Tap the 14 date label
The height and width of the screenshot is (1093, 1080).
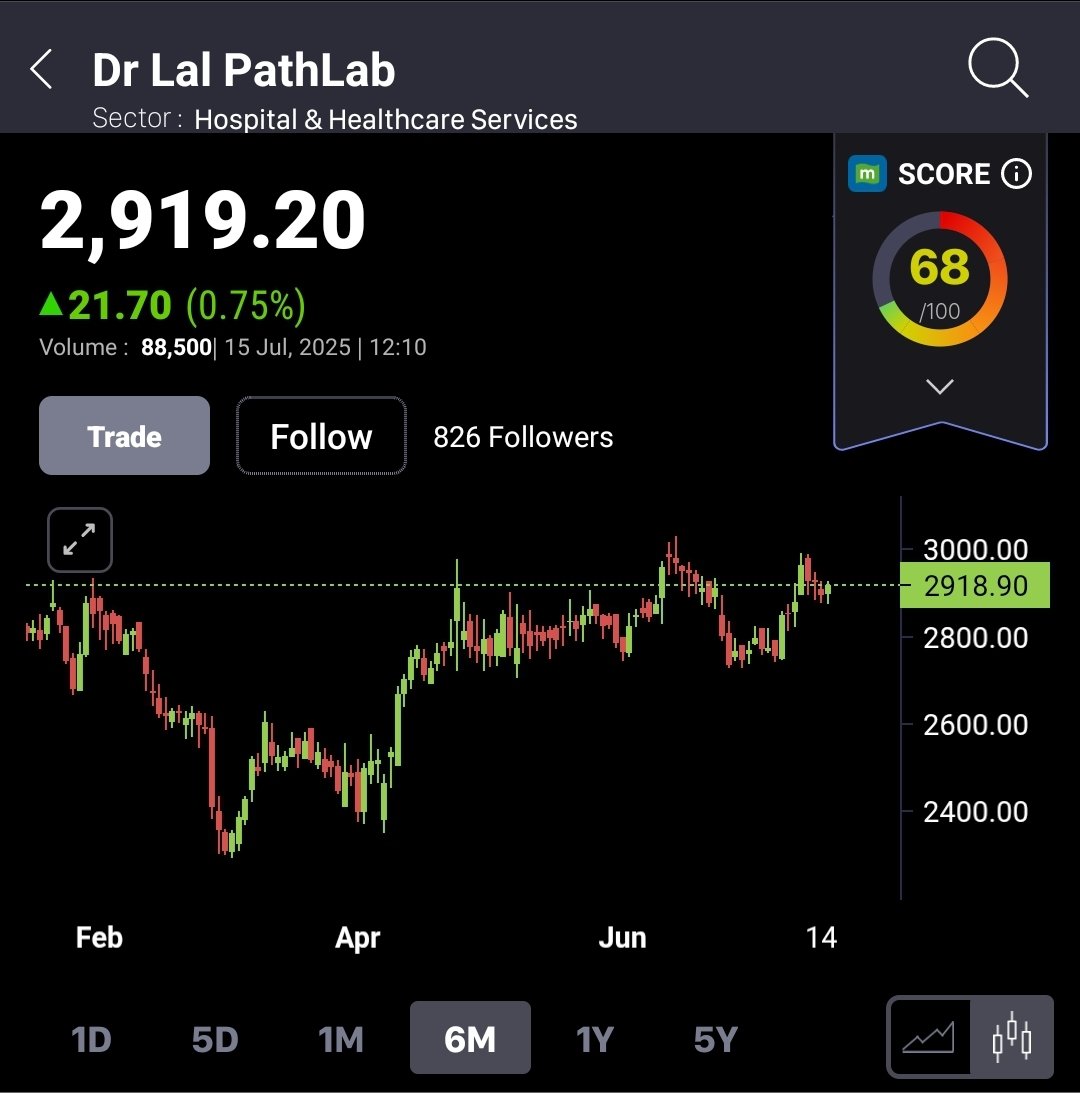[x=821, y=938]
